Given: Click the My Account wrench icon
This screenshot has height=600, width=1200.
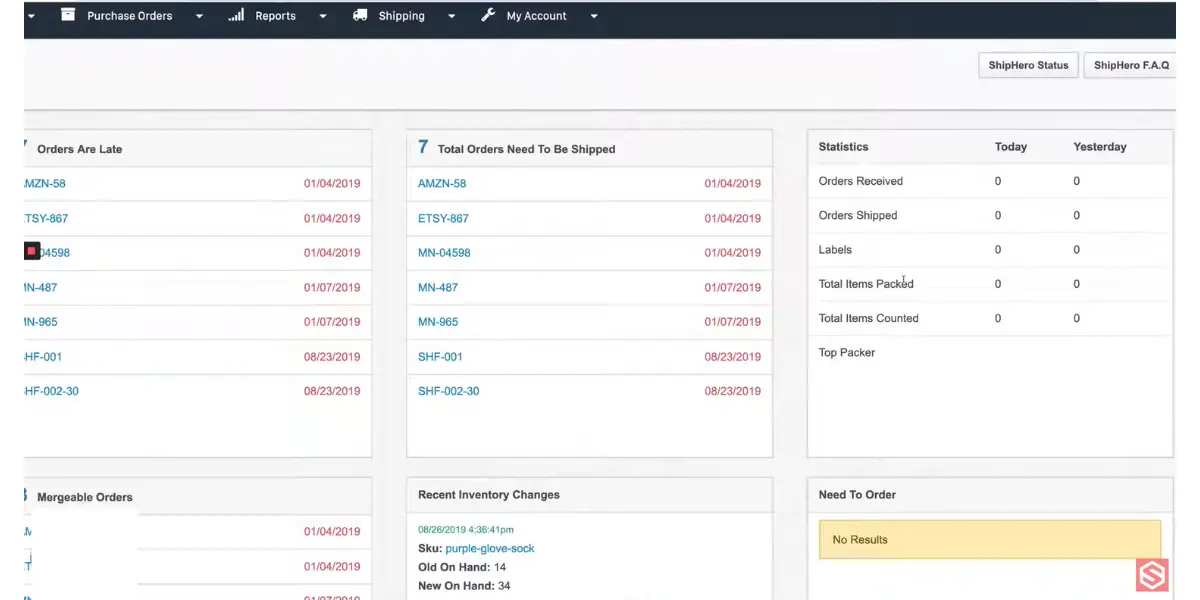Looking at the screenshot, I should pyautogui.click(x=488, y=15).
